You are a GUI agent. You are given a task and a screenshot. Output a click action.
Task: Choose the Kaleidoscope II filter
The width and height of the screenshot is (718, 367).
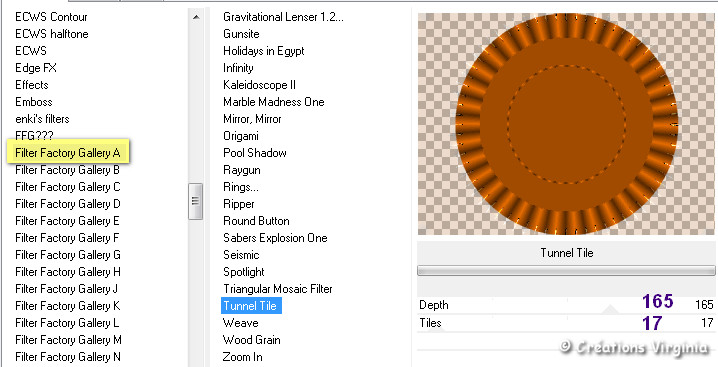[x=260, y=85]
